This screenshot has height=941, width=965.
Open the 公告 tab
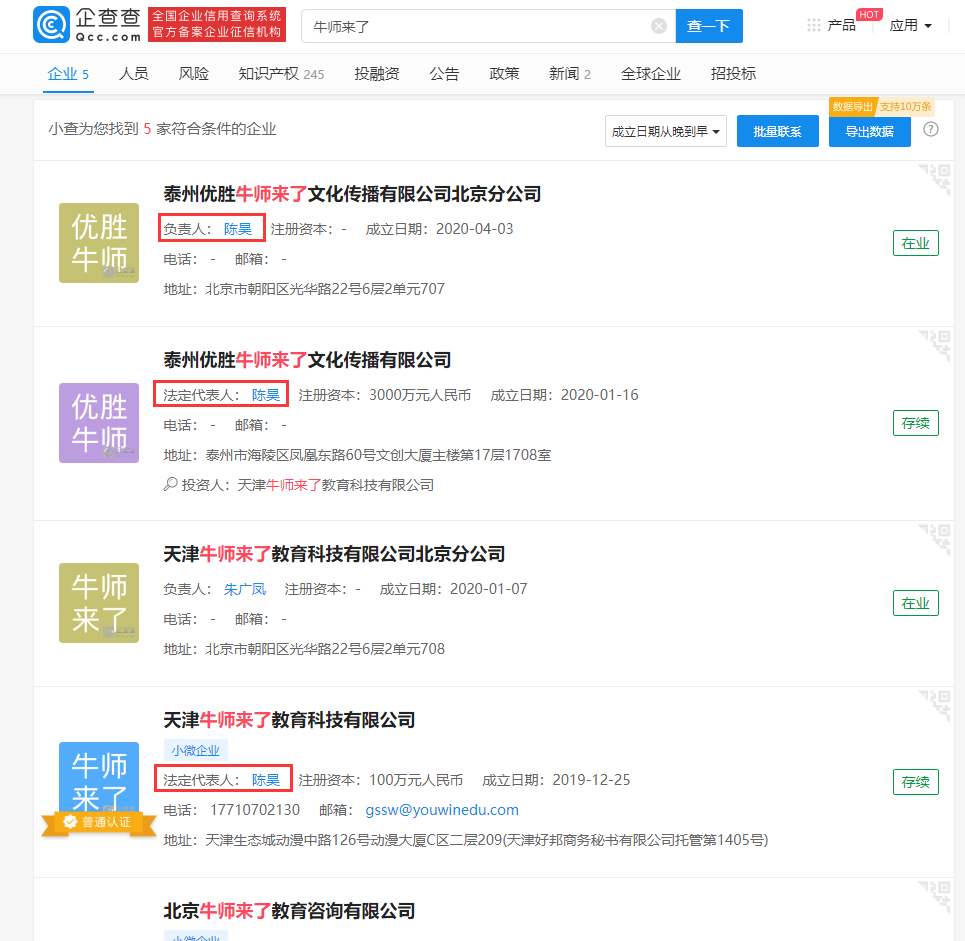[444, 74]
